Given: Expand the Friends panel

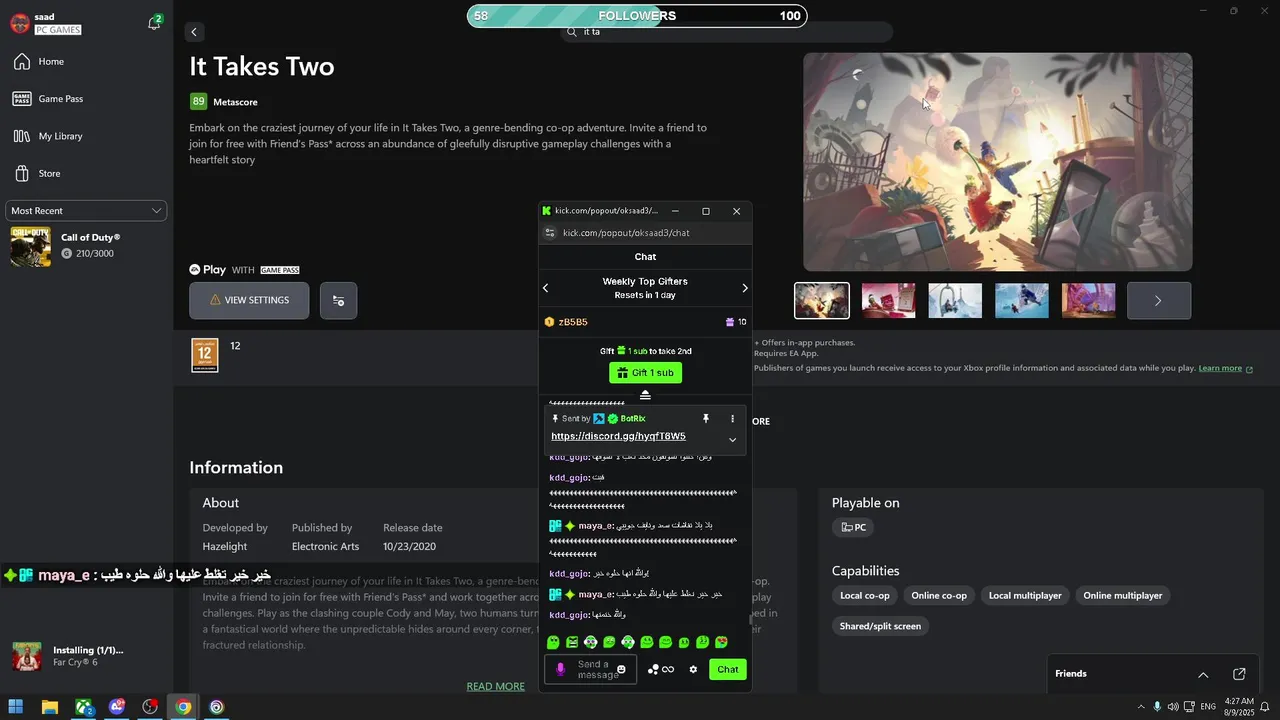Looking at the screenshot, I should pyautogui.click(x=1203, y=674).
